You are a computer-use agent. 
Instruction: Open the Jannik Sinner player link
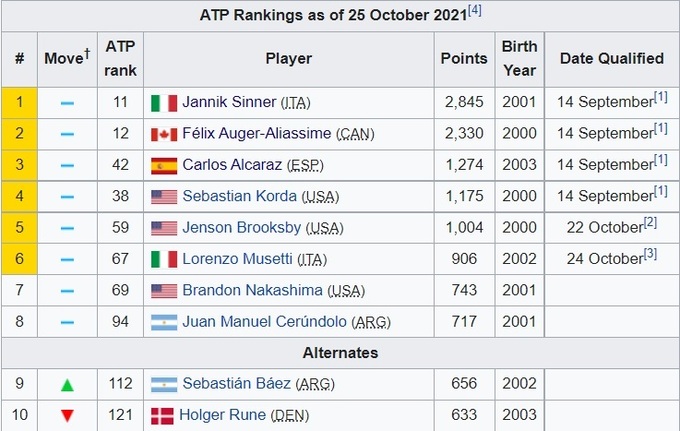(228, 102)
